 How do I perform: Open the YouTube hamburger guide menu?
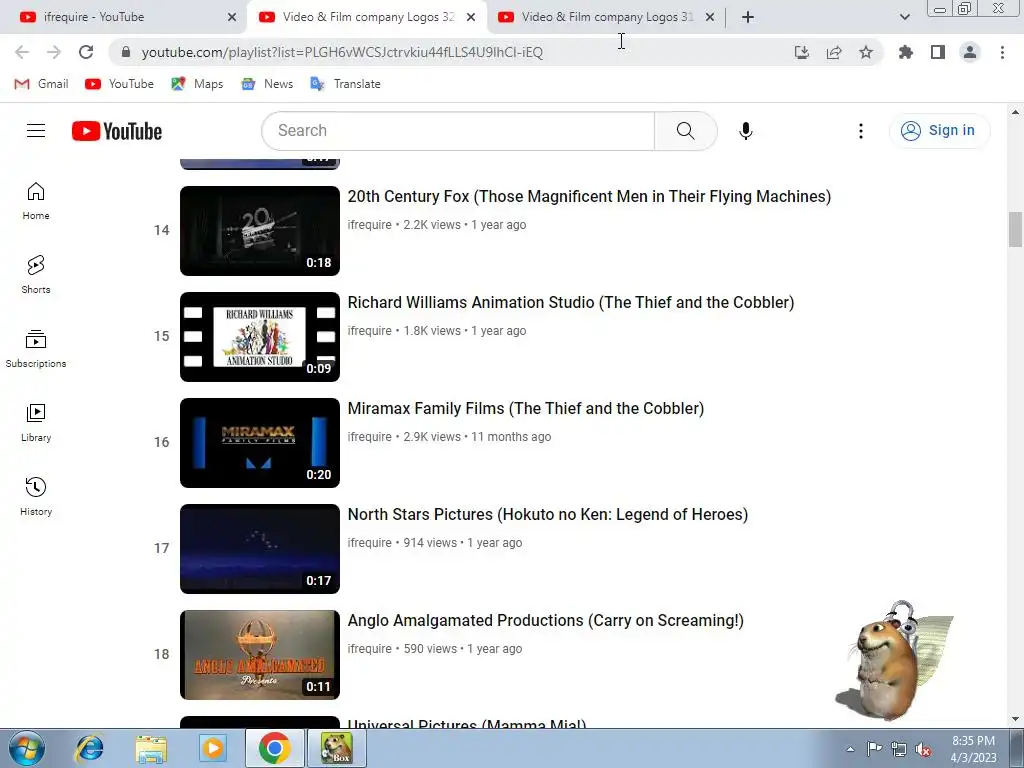[x=36, y=131]
